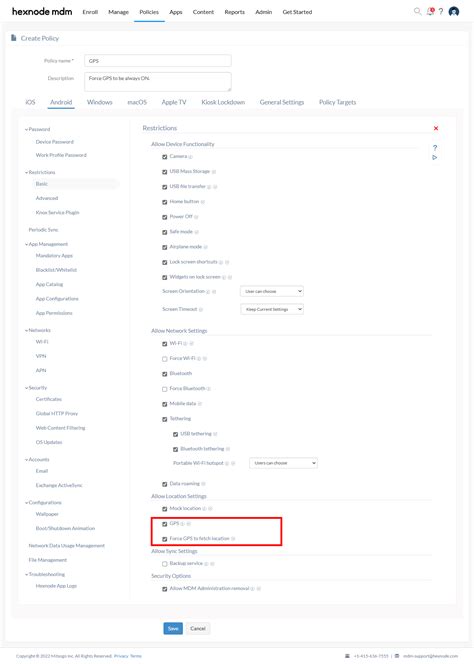Click info icon next to USB tethering
Viewport: 474px width, 664px height.
[215, 434]
